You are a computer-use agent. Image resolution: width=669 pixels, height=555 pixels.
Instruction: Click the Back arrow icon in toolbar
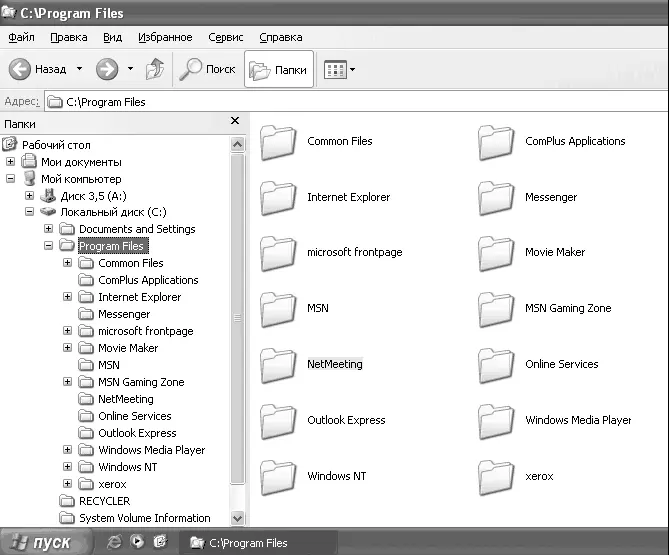pyautogui.click(x=21, y=69)
